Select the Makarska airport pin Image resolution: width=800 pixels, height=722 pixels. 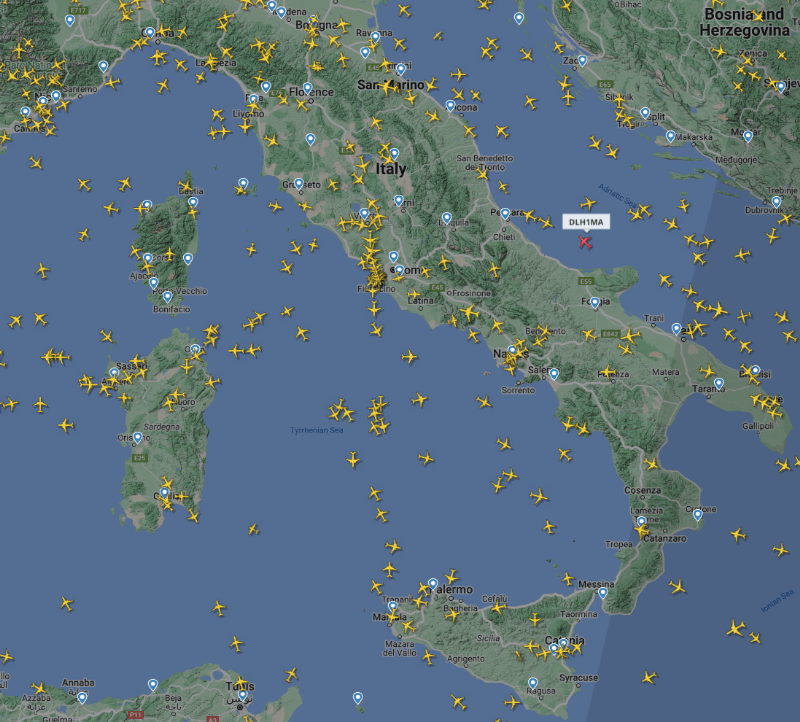pos(670,136)
